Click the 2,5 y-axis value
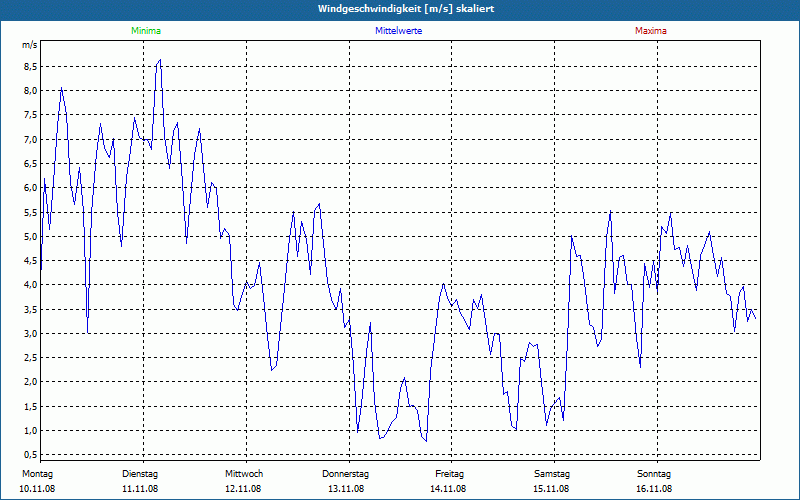800x500 pixels. 30,358
